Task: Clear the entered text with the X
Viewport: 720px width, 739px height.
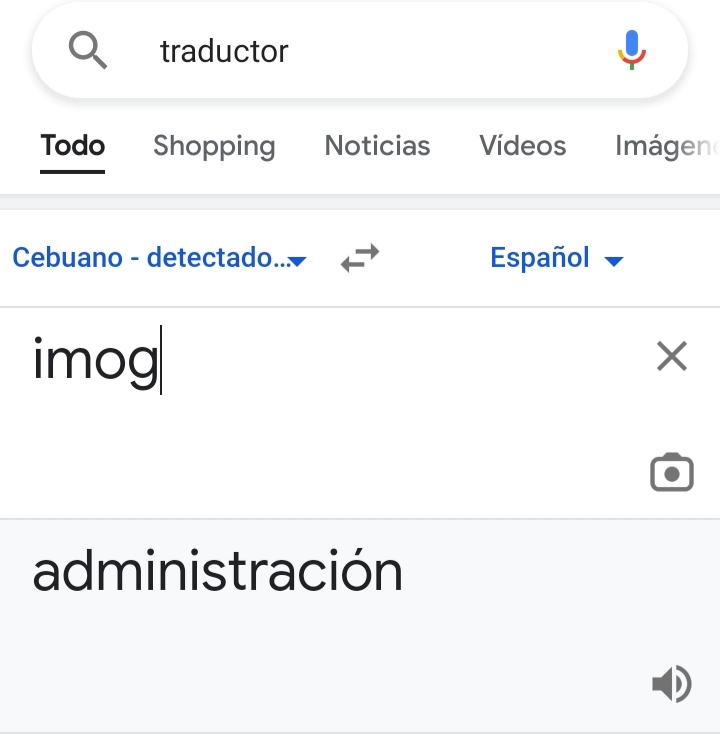Action: (672, 356)
